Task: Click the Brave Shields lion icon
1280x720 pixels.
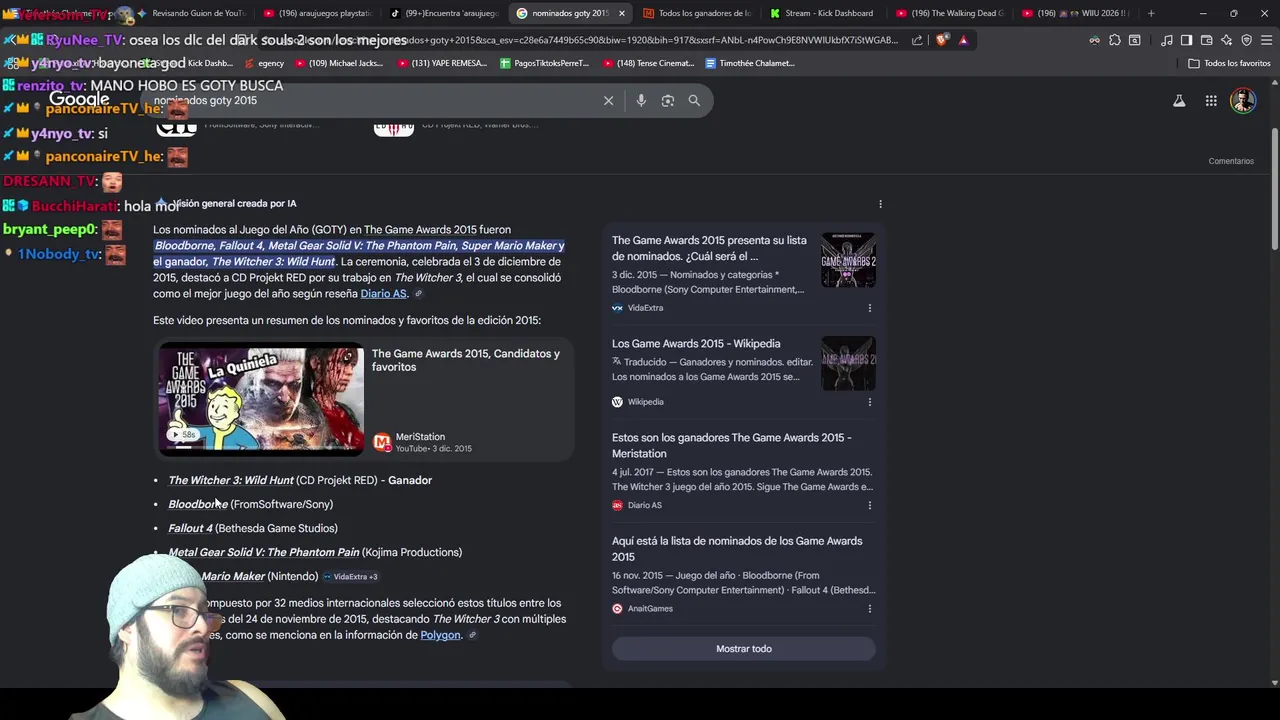Action: [x=942, y=40]
